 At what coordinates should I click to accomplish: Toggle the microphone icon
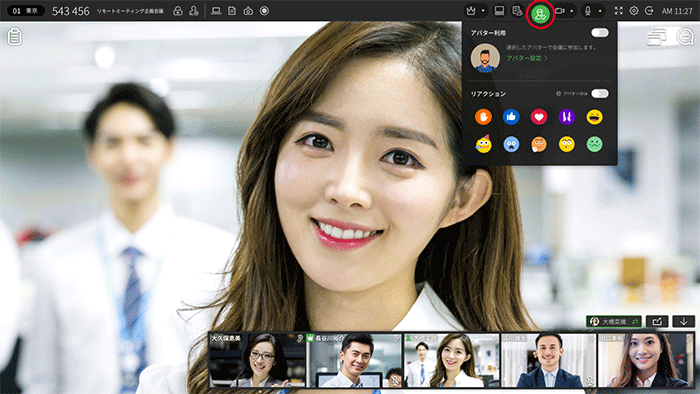[588, 11]
